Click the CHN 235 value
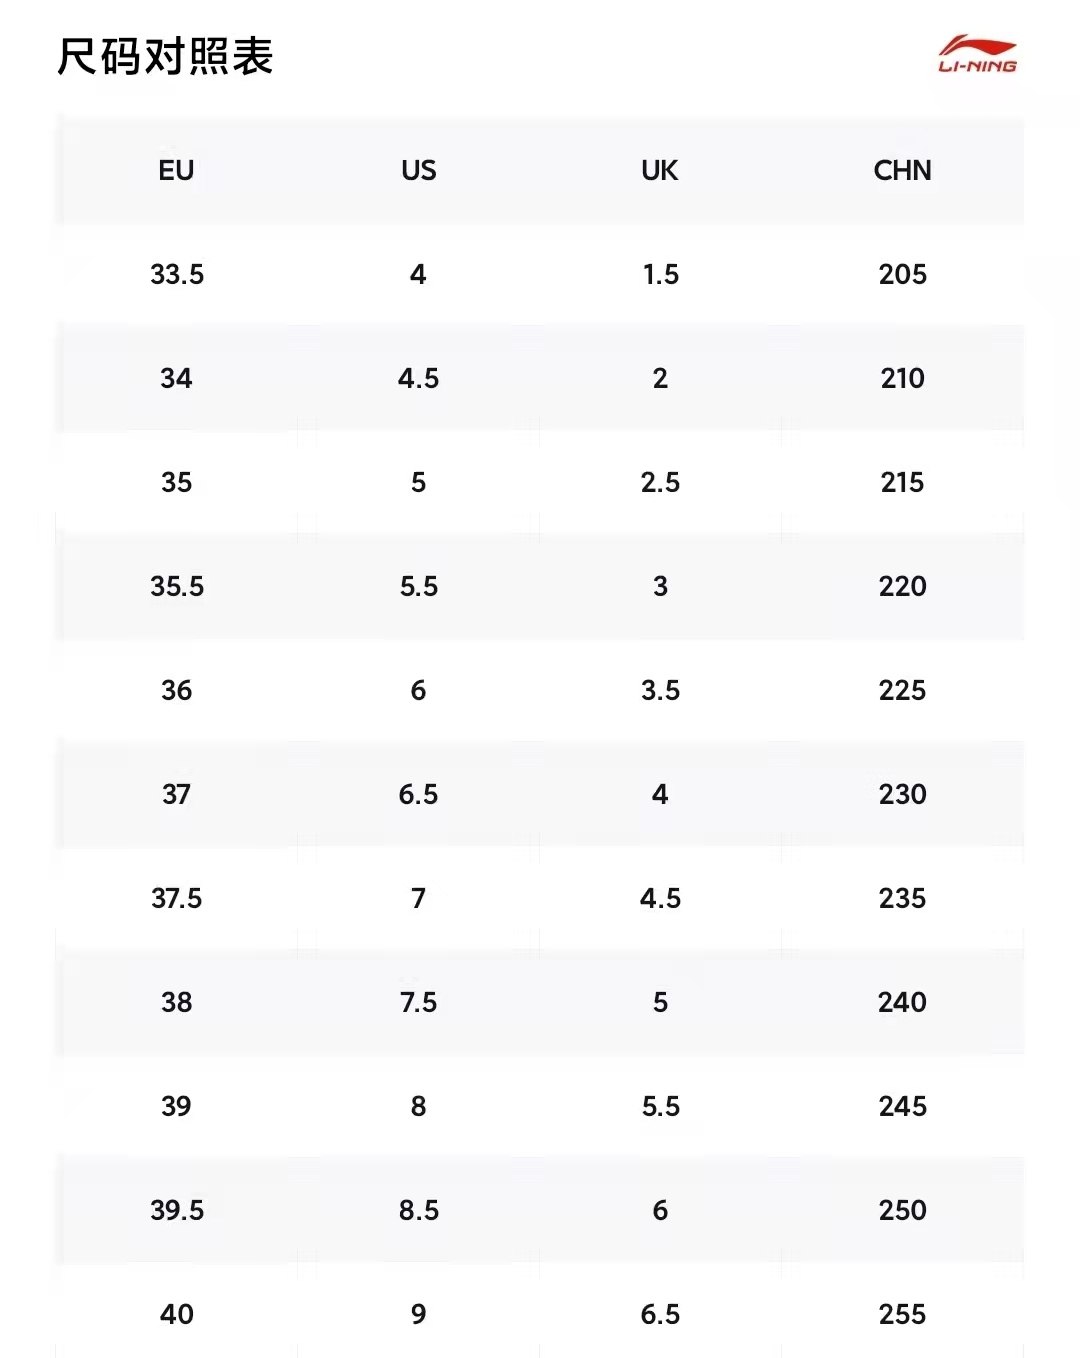This screenshot has height=1358, width=1080. point(902,898)
